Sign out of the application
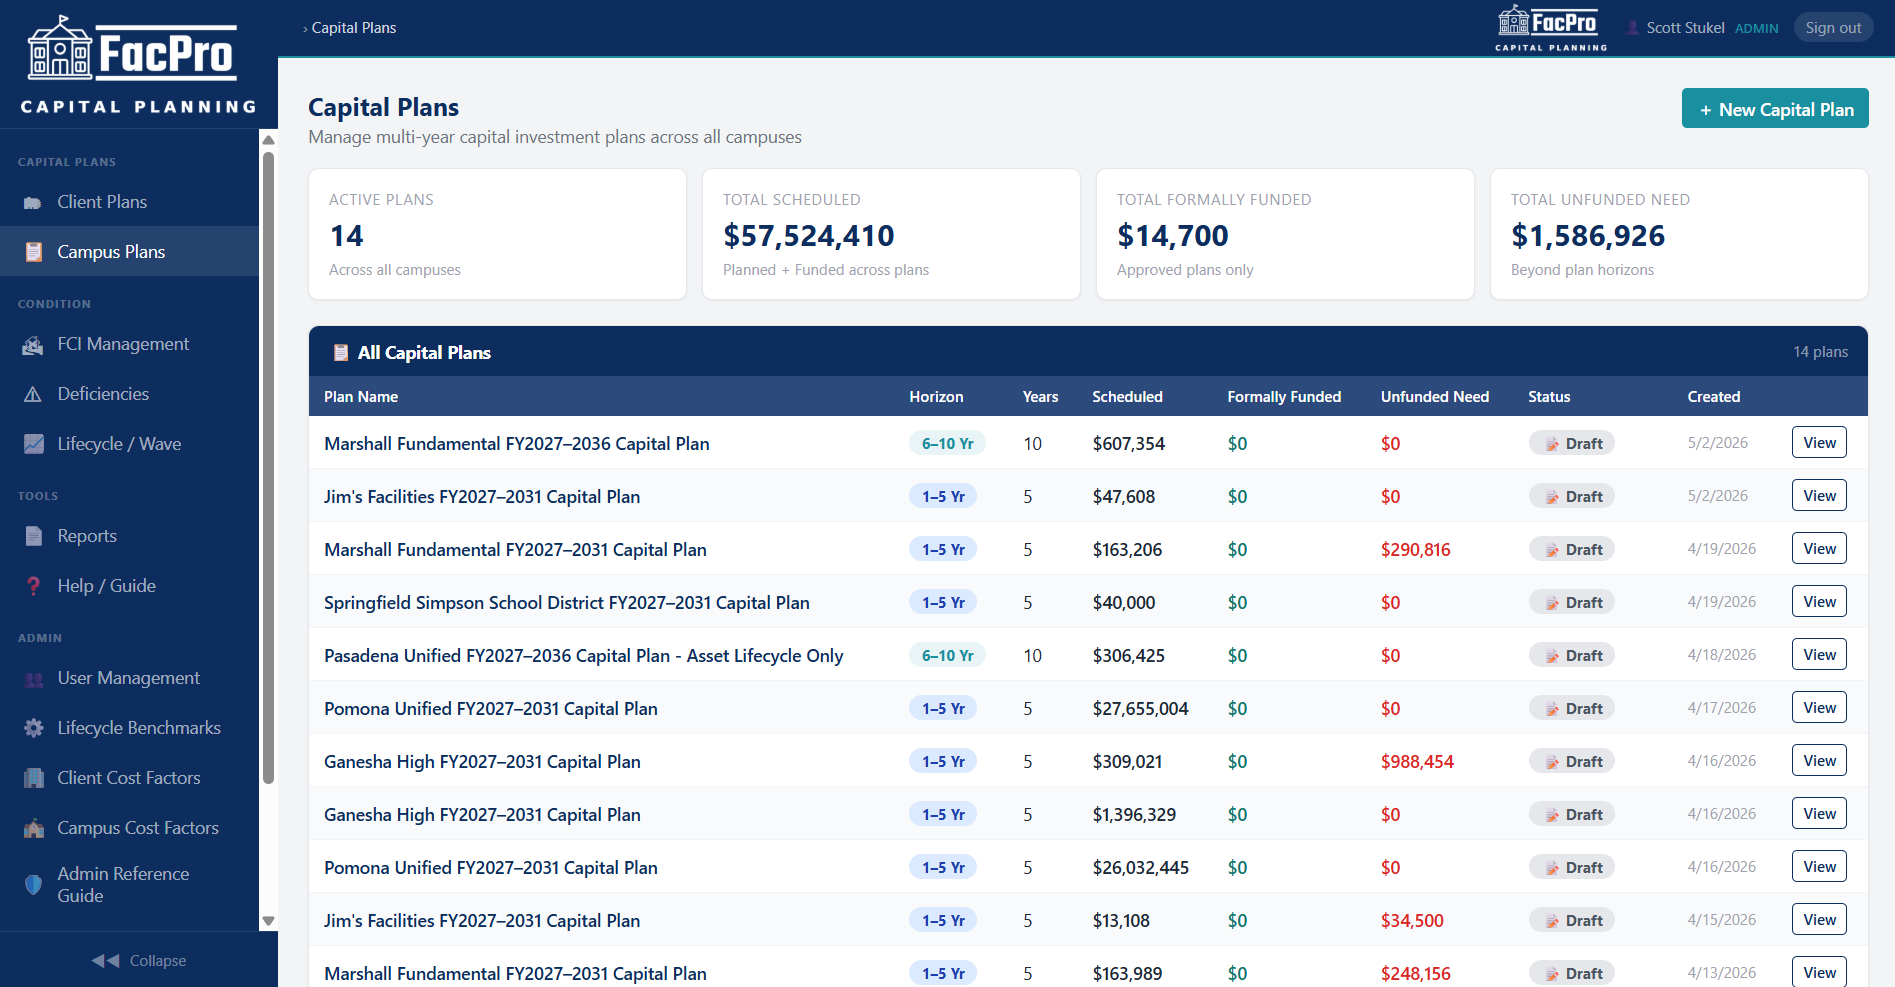This screenshot has height=987, width=1895. (1833, 28)
